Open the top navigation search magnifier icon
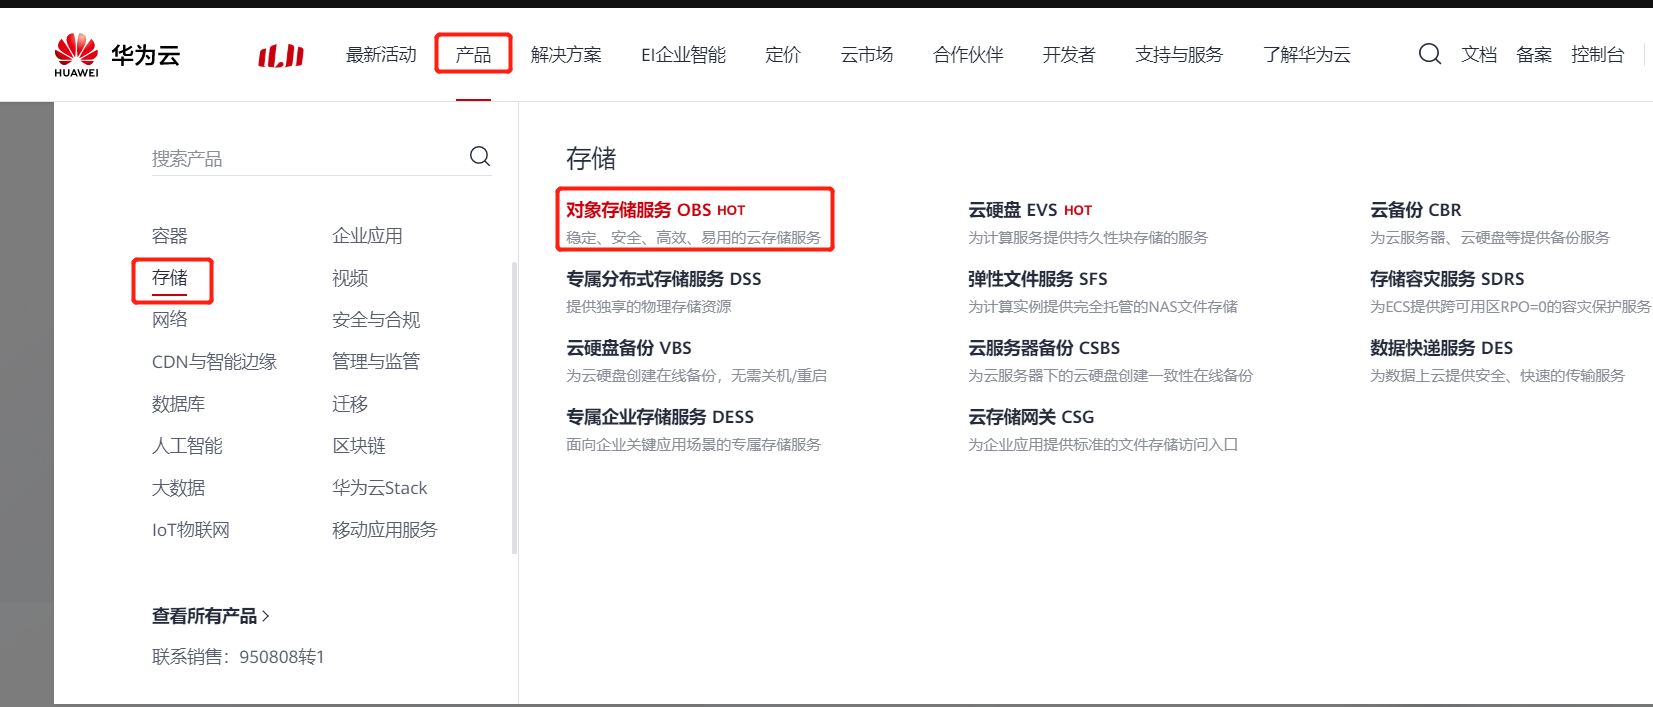 point(1430,54)
